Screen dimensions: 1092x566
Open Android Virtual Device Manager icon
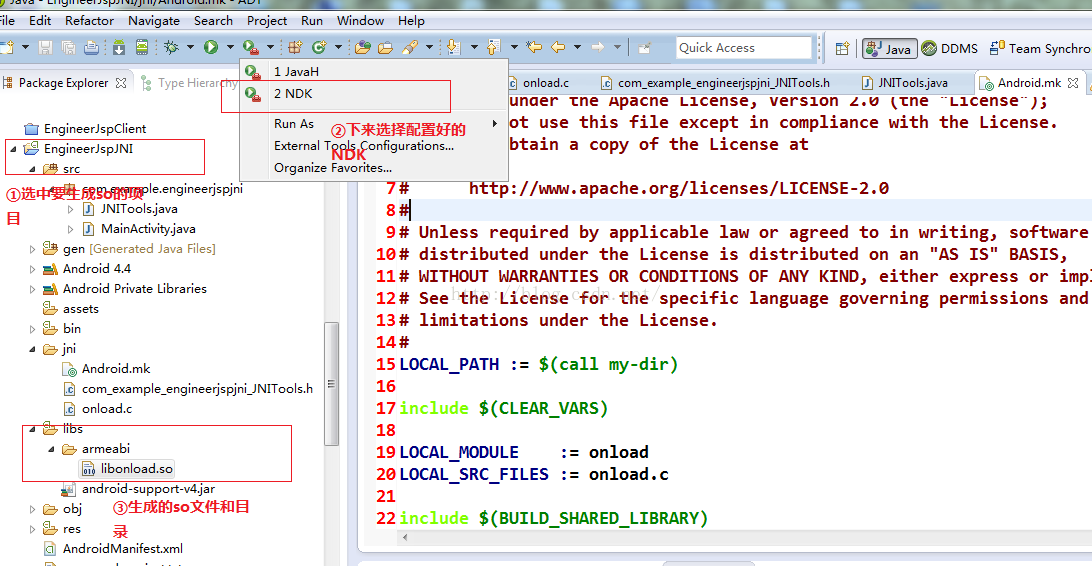[x=142, y=47]
